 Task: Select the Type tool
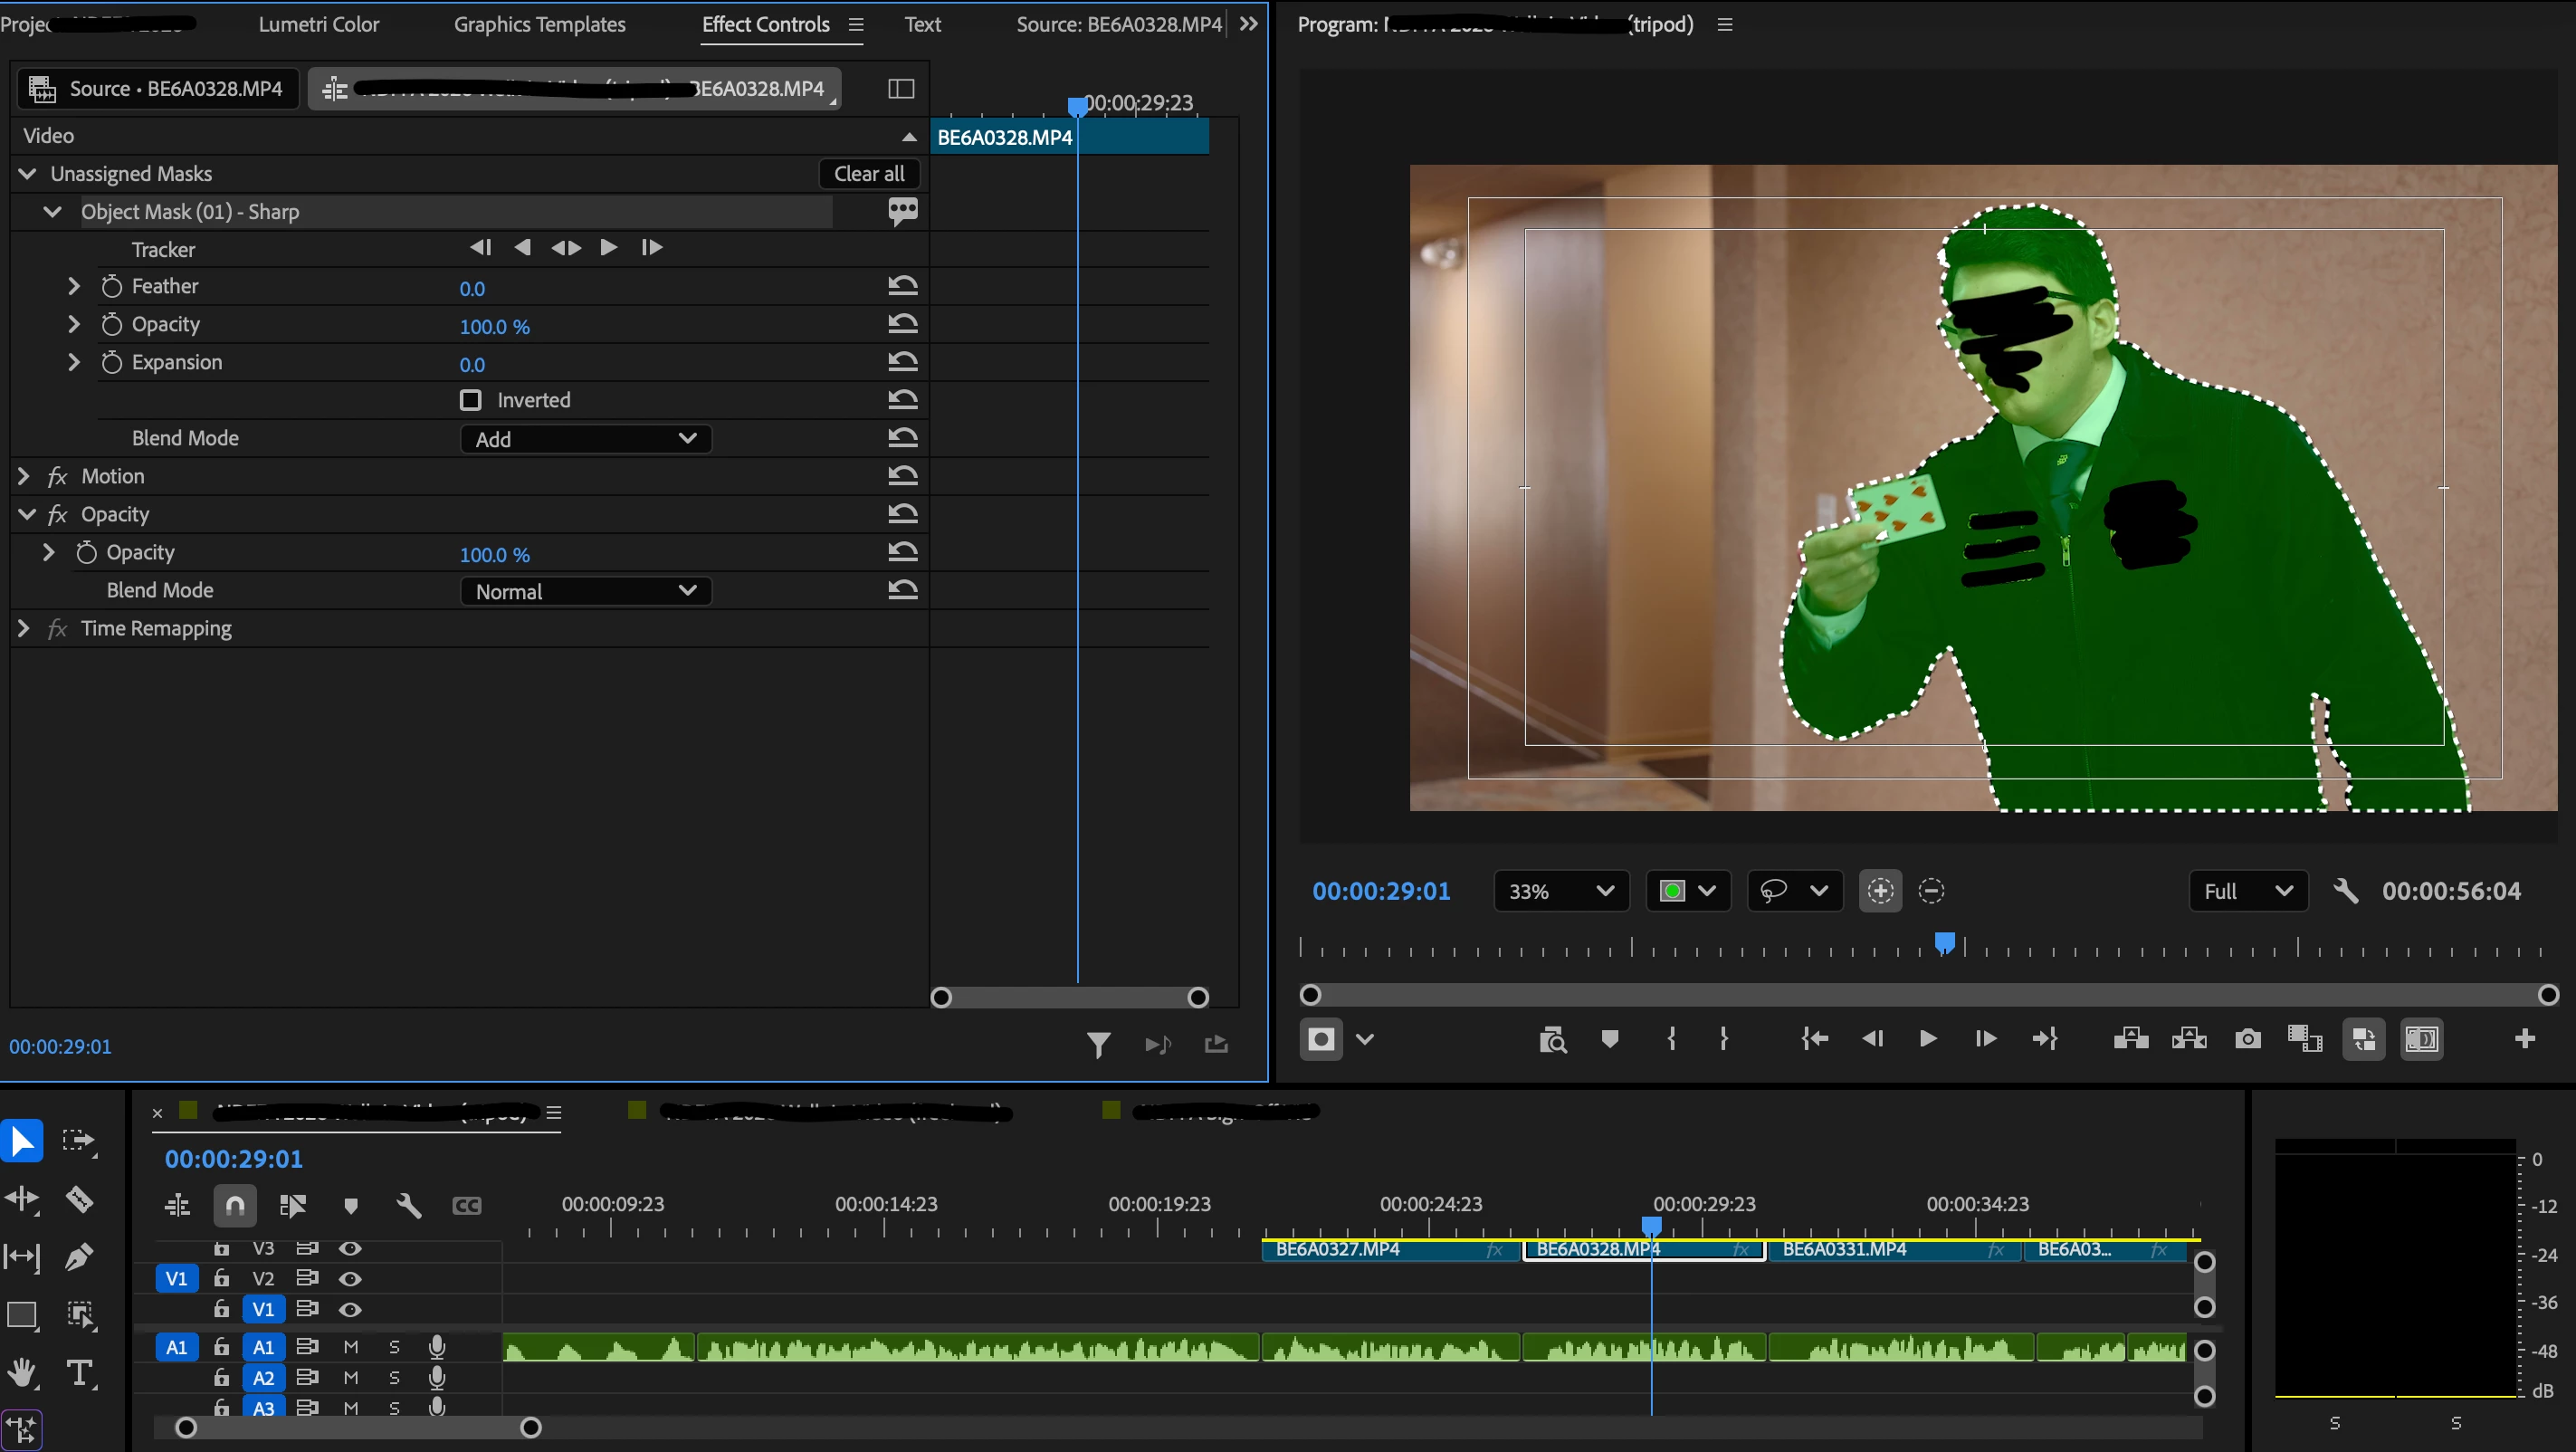79,1372
